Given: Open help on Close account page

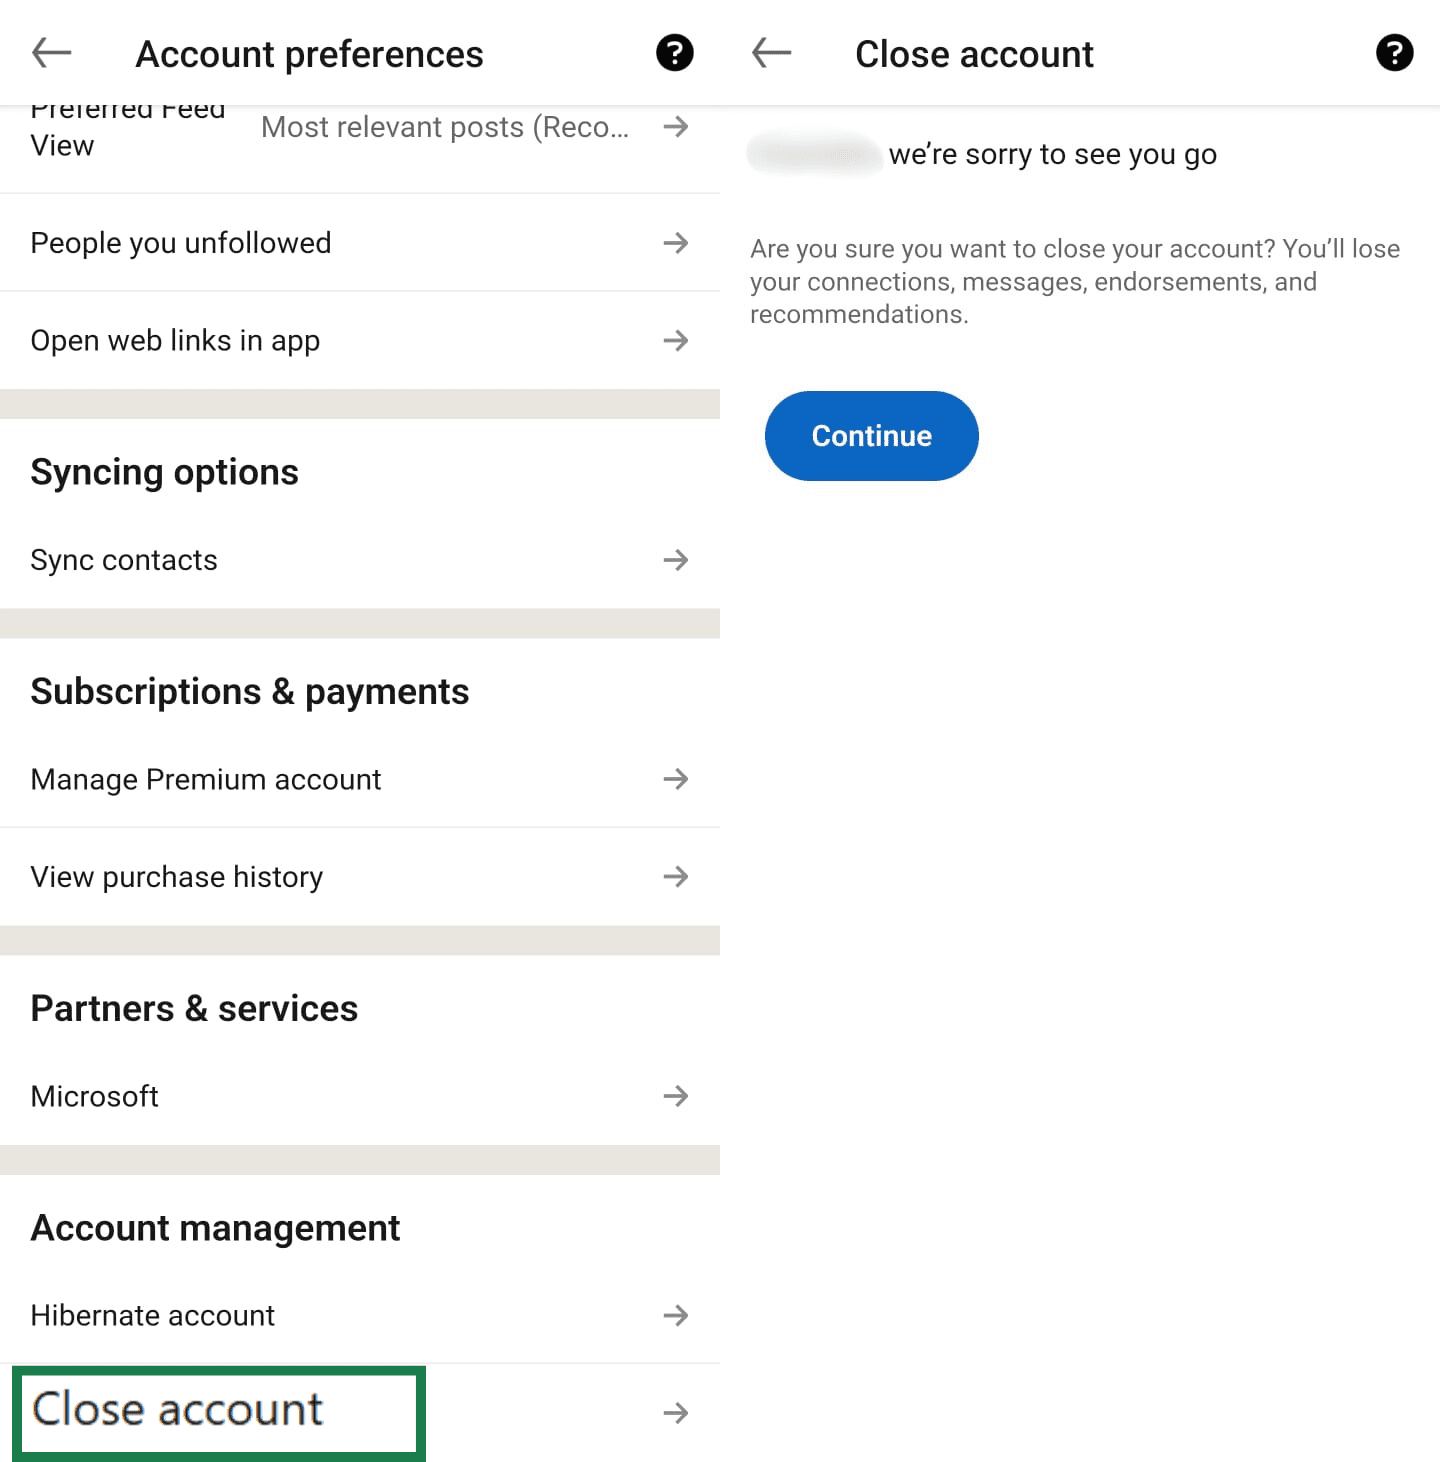Looking at the screenshot, I should click(1394, 53).
